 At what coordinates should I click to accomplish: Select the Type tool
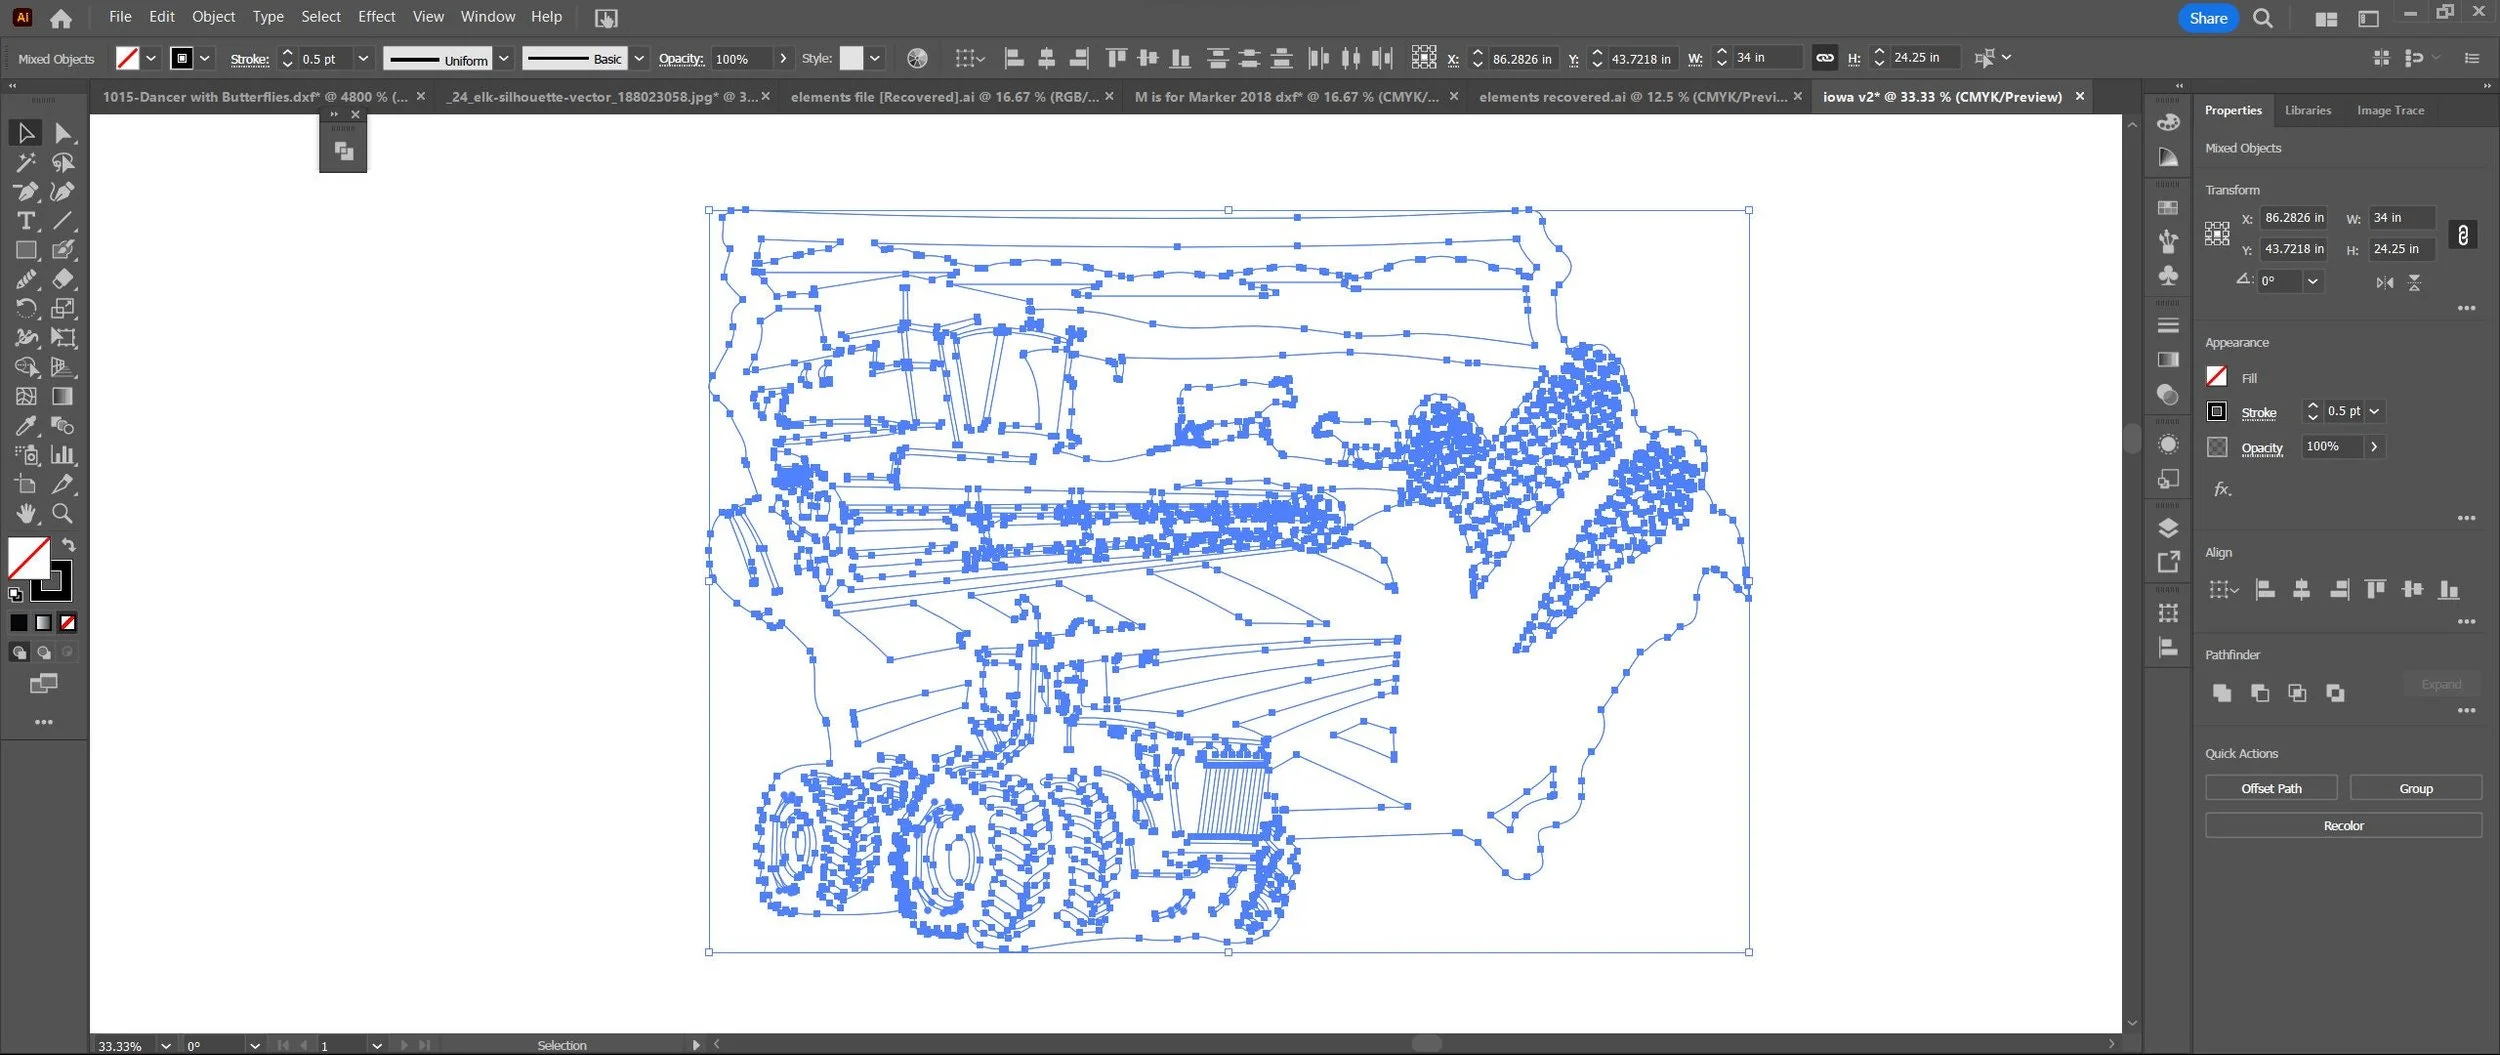[x=26, y=220]
